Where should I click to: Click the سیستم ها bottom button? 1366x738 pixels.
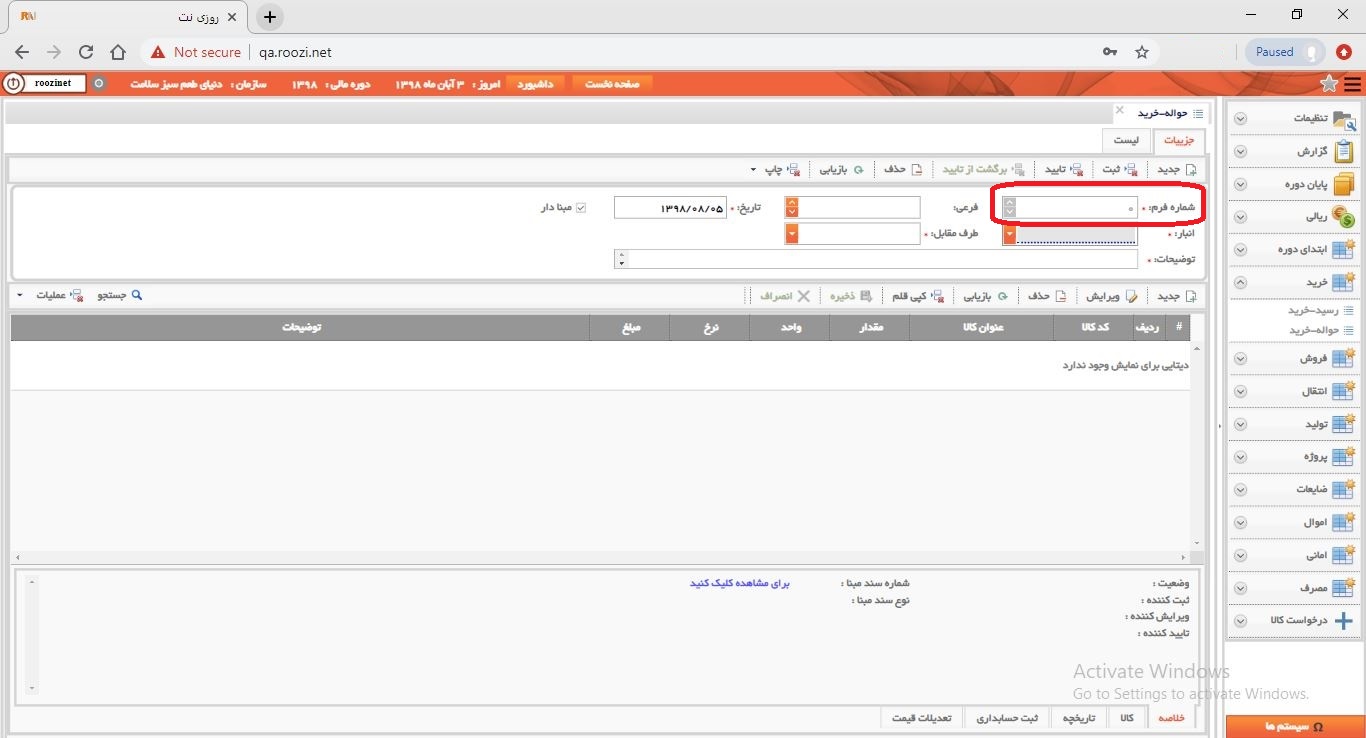[x=1294, y=727]
